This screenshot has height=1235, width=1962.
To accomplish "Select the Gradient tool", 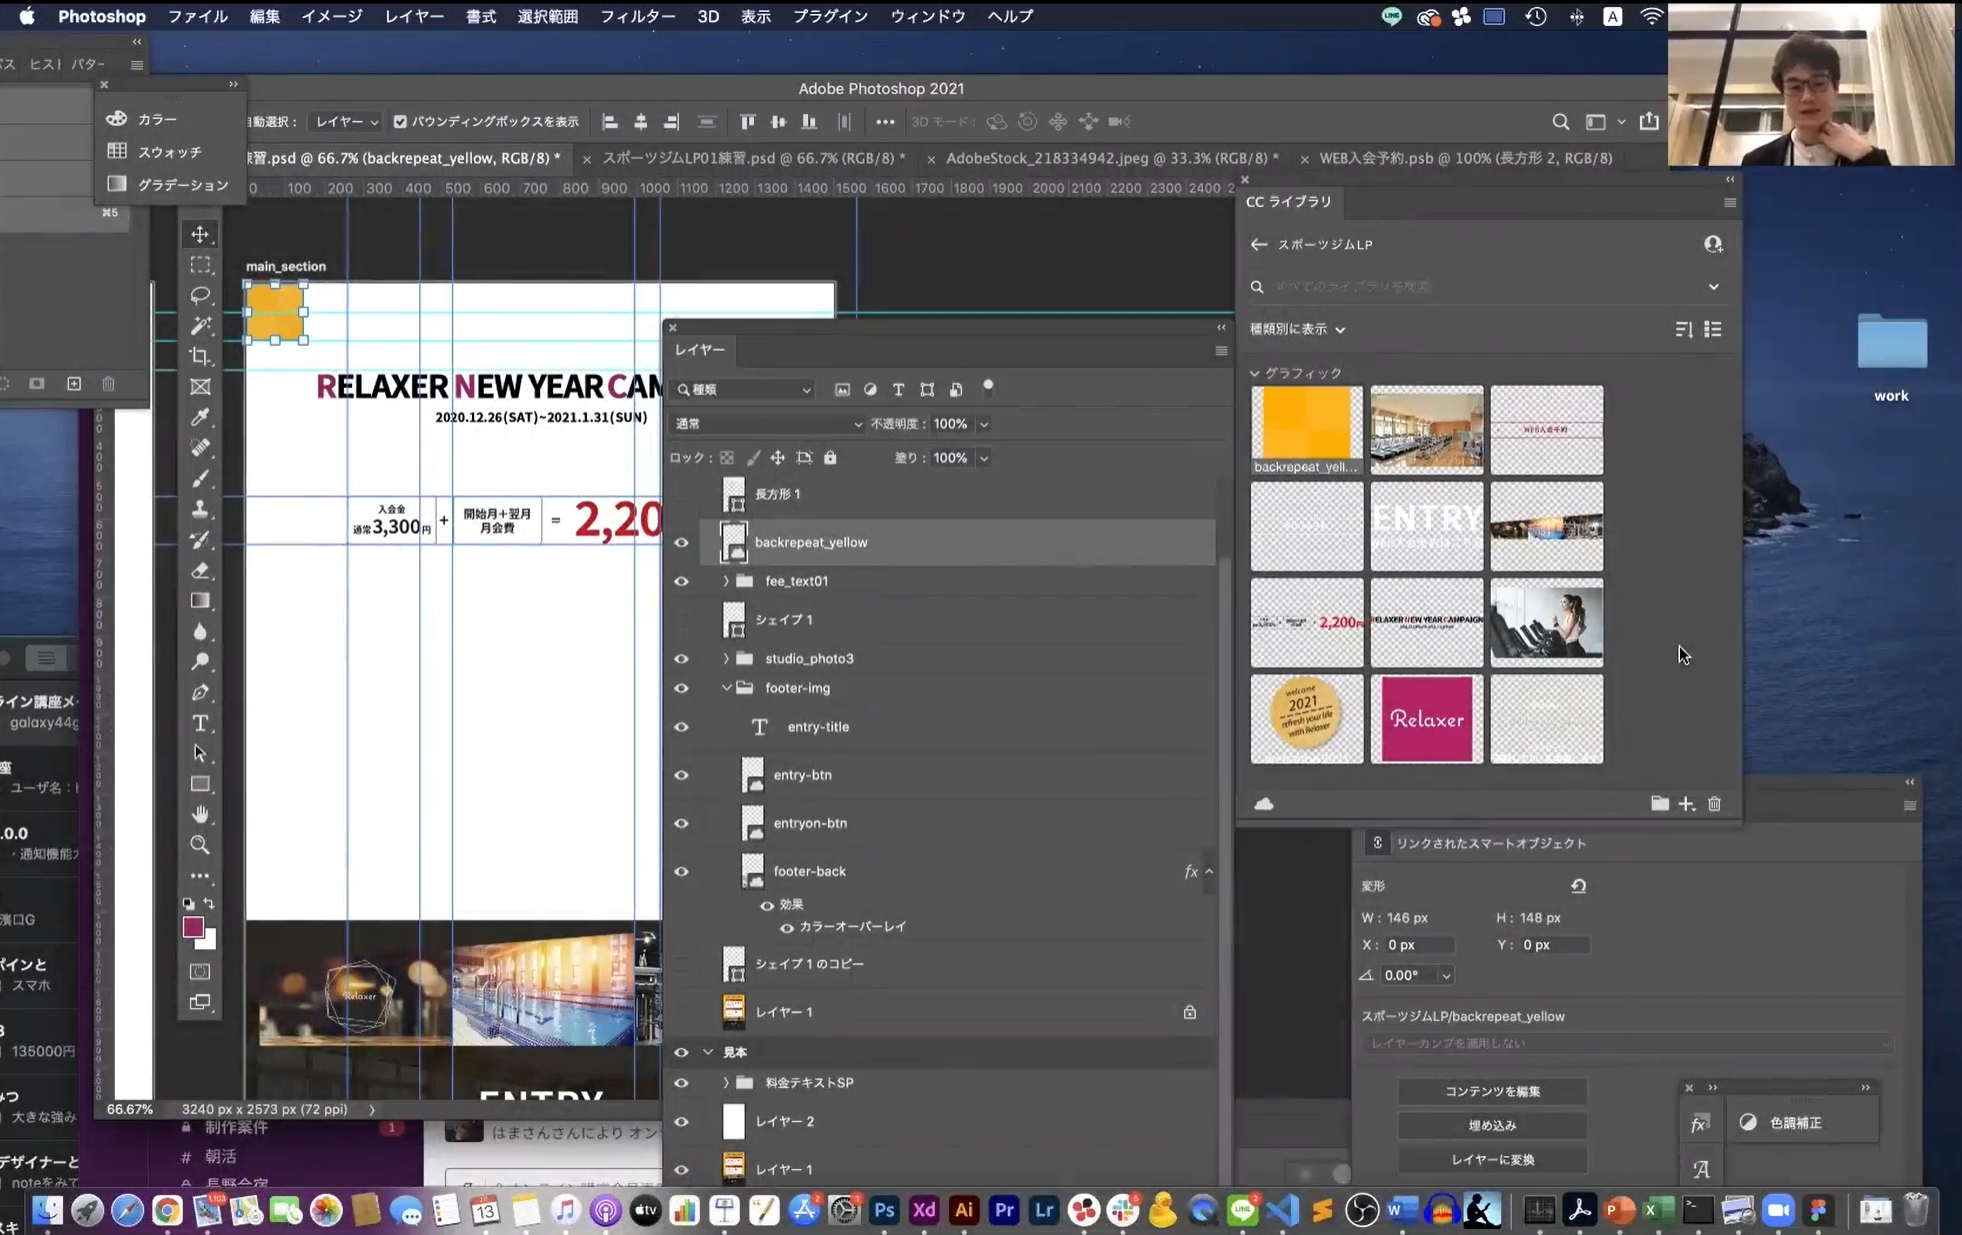I will pos(200,601).
